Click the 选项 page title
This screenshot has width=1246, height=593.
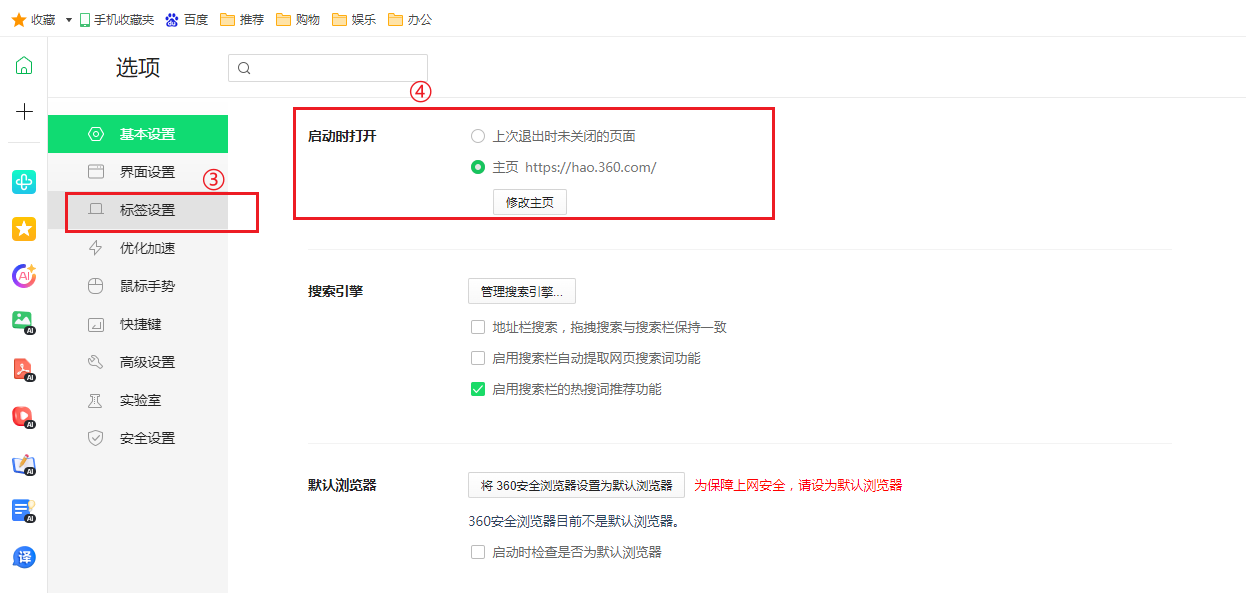138,68
